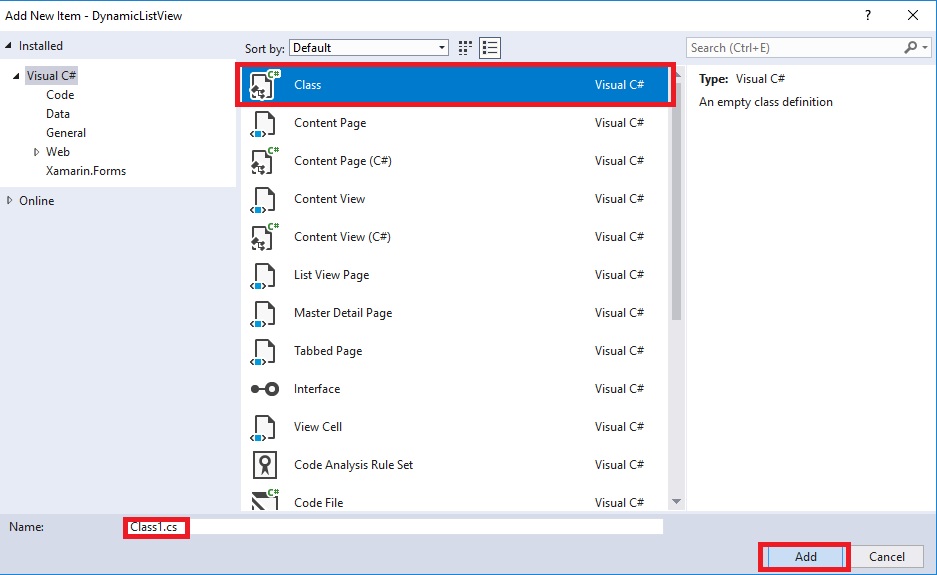Click the Add button
Screen dimensions: 937x575
(805, 556)
